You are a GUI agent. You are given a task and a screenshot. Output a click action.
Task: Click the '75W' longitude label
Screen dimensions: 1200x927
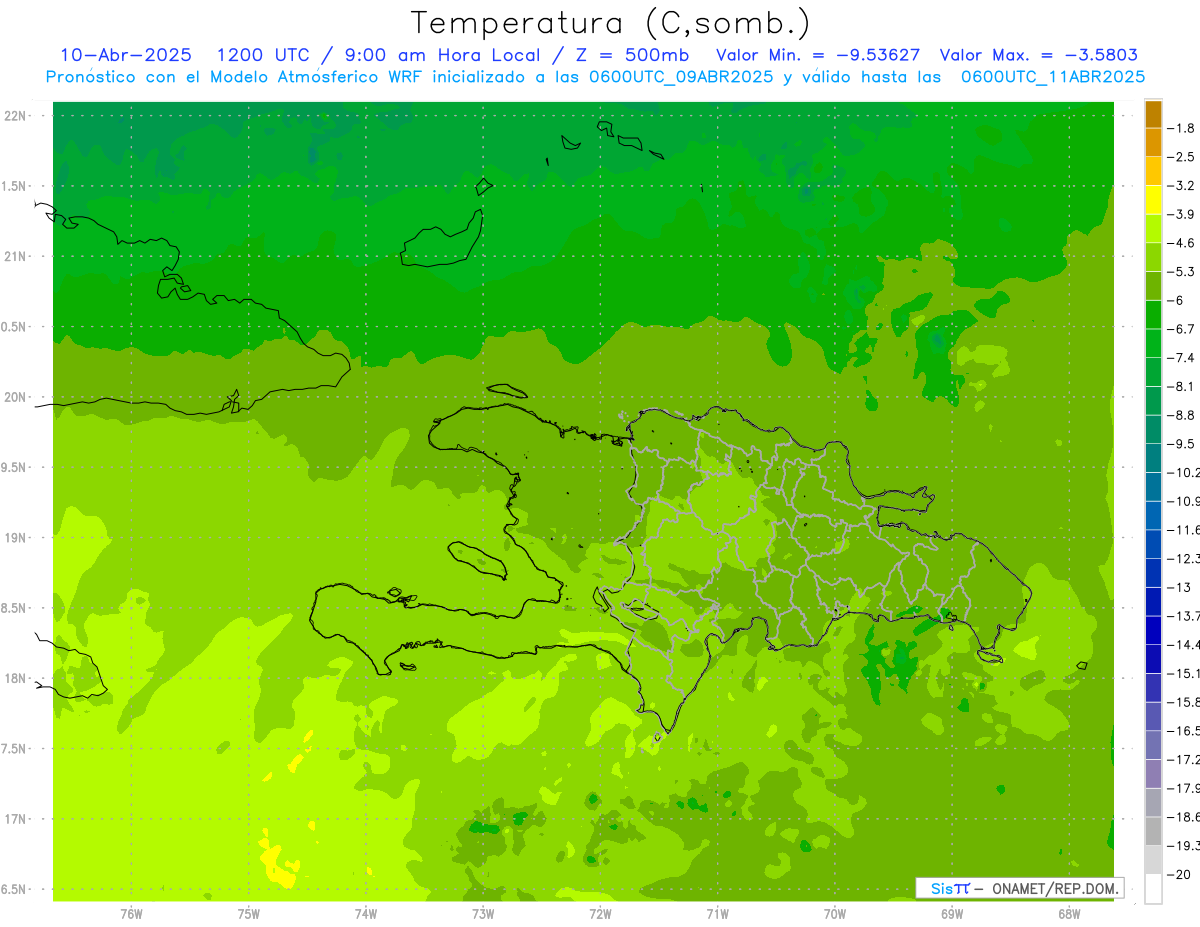point(248,914)
